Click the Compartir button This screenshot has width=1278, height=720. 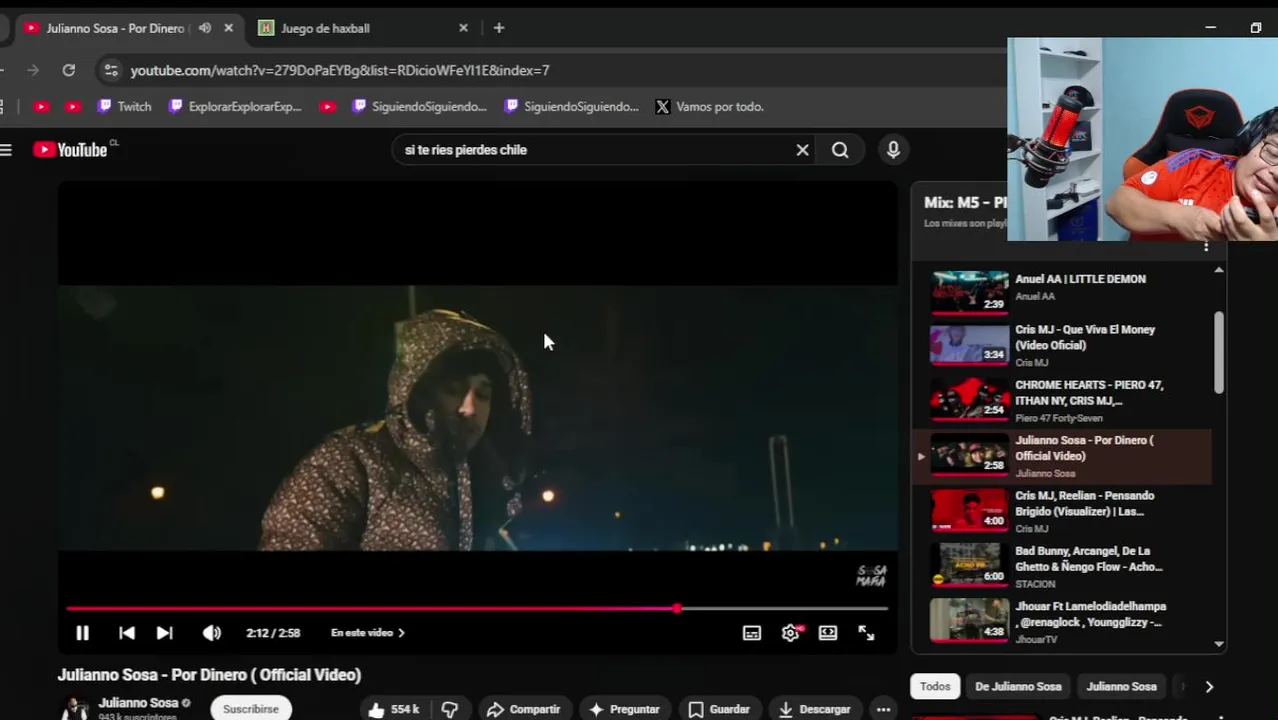click(x=523, y=709)
